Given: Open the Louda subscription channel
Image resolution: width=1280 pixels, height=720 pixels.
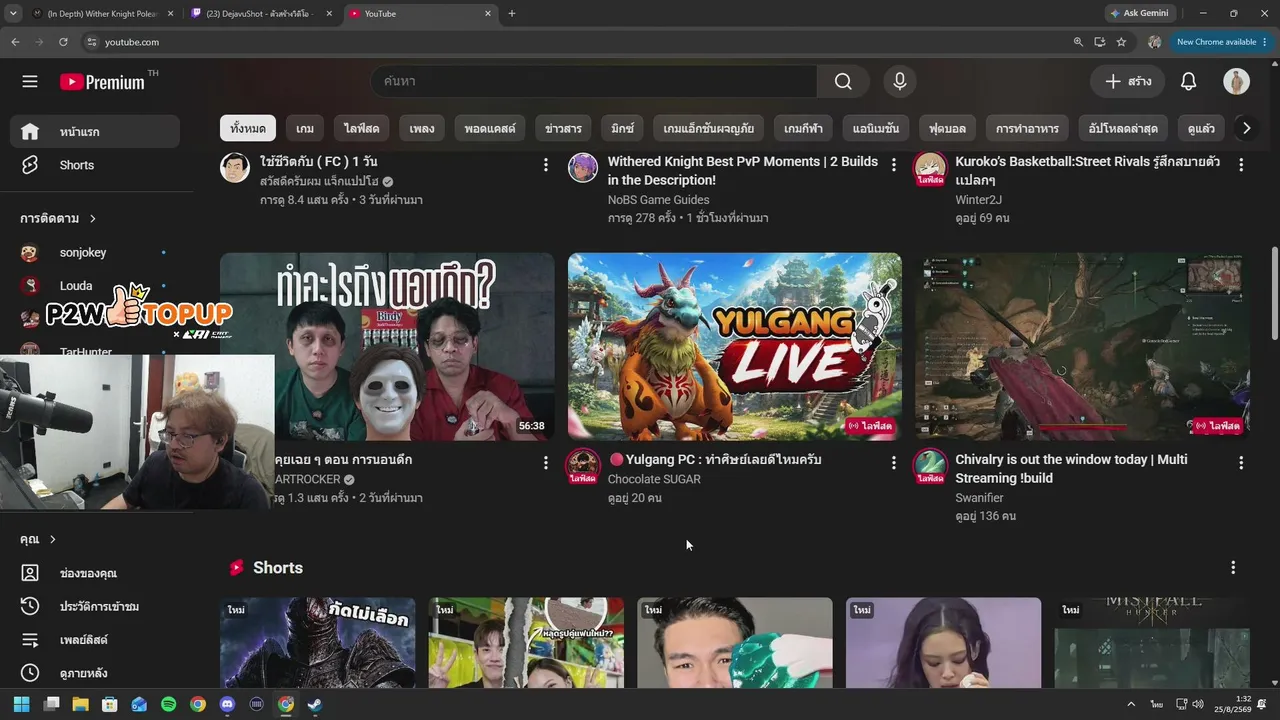Looking at the screenshot, I should (95, 286).
